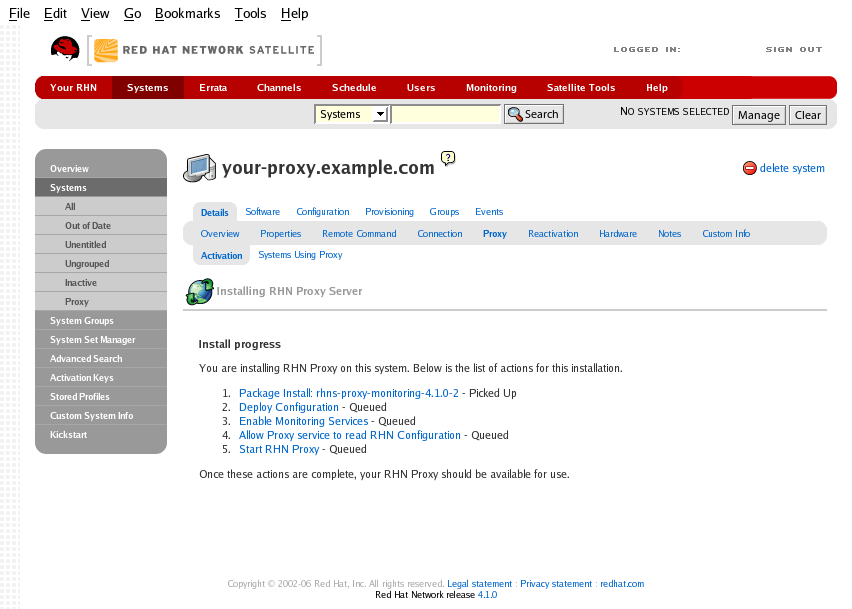The height and width of the screenshot is (609, 852).
Task: Open the Satellite Tools tab
Action: point(581,87)
